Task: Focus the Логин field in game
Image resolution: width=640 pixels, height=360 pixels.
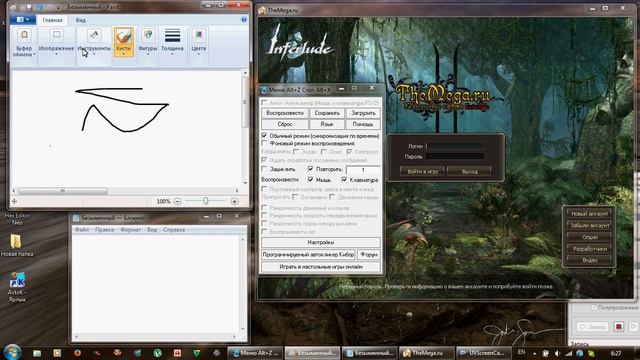Action: pos(455,146)
